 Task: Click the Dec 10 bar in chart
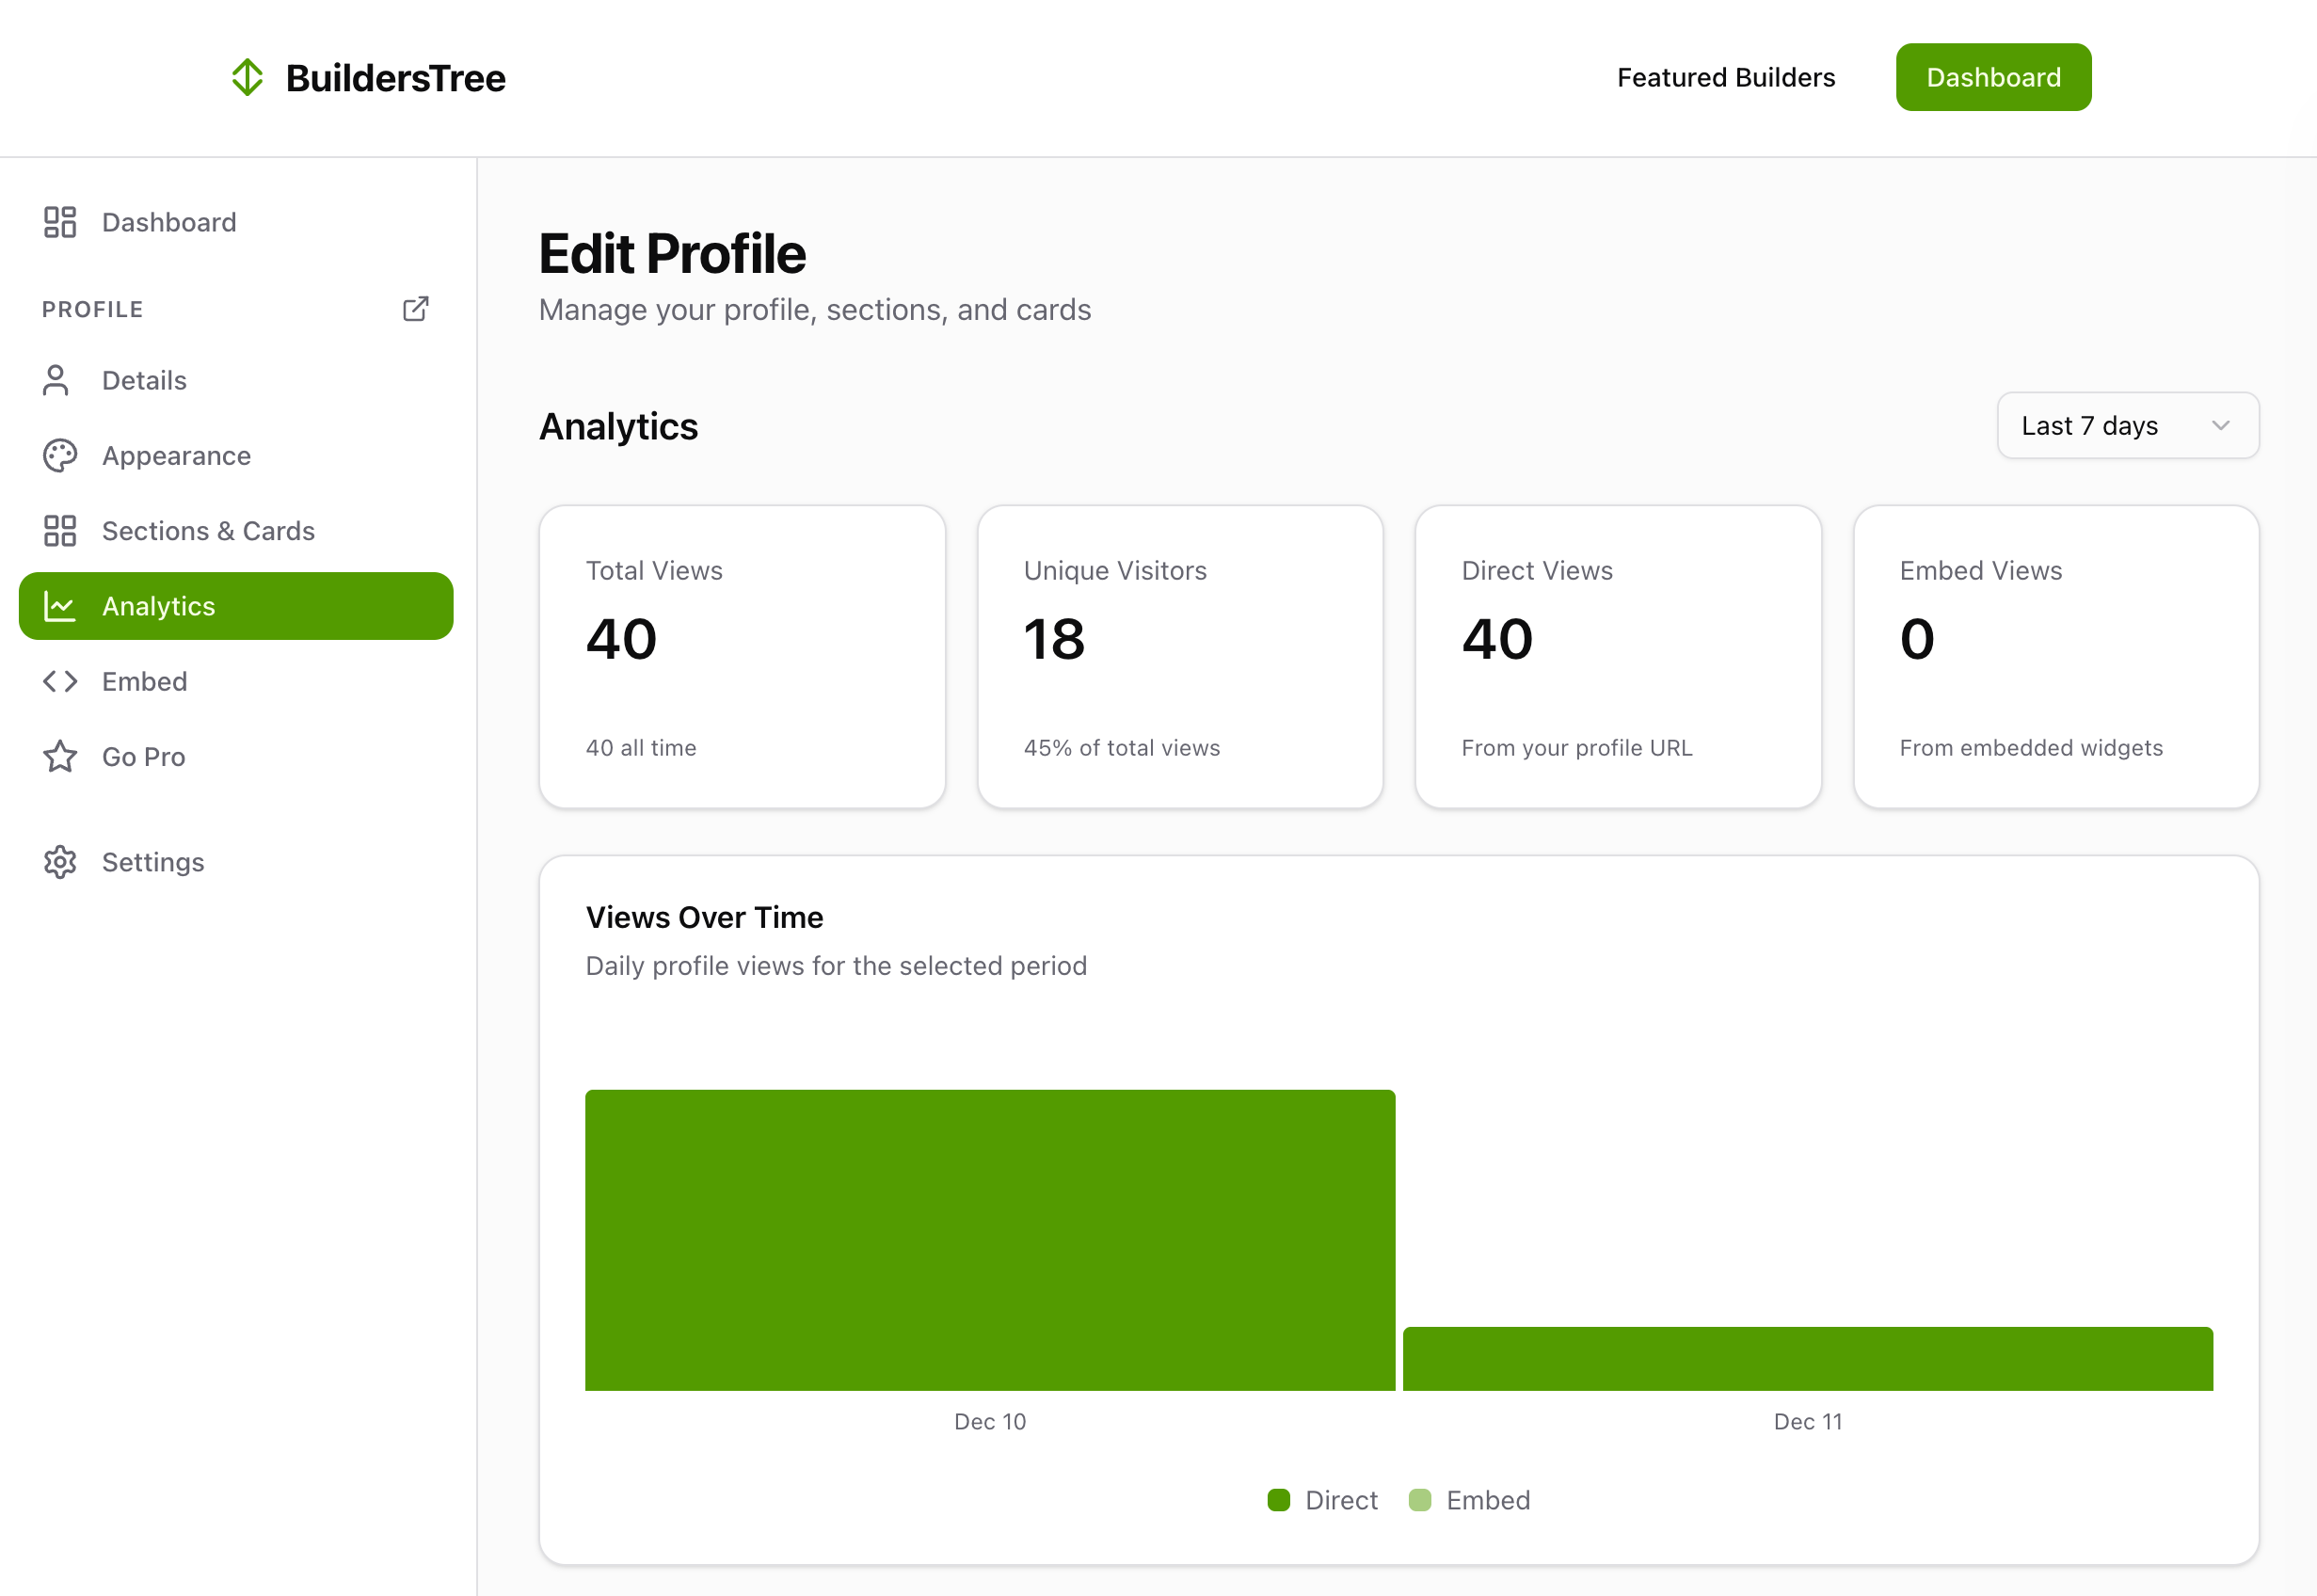(989, 1240)
